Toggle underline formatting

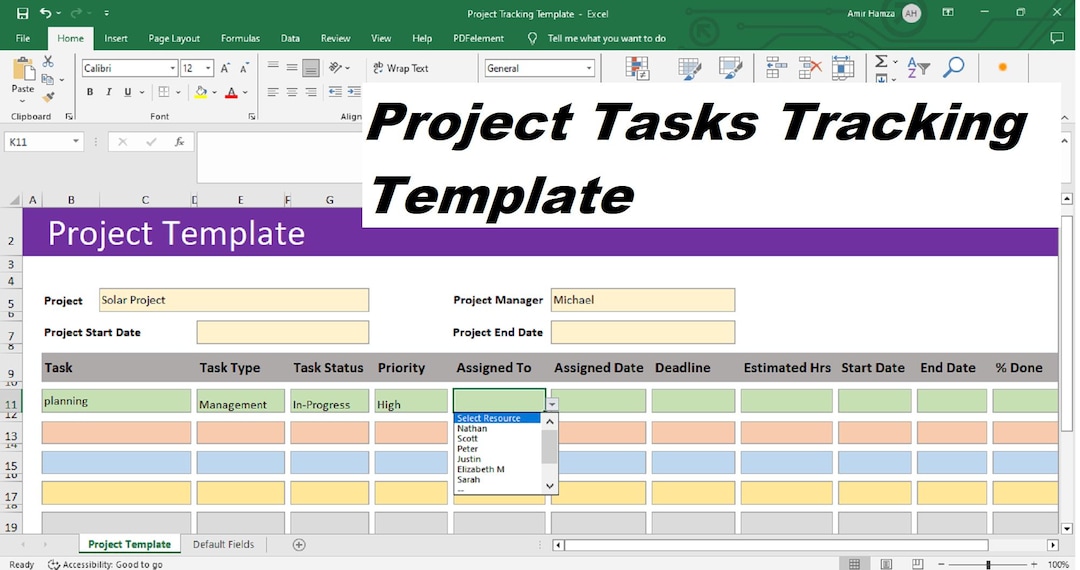[x=127, y=92]
